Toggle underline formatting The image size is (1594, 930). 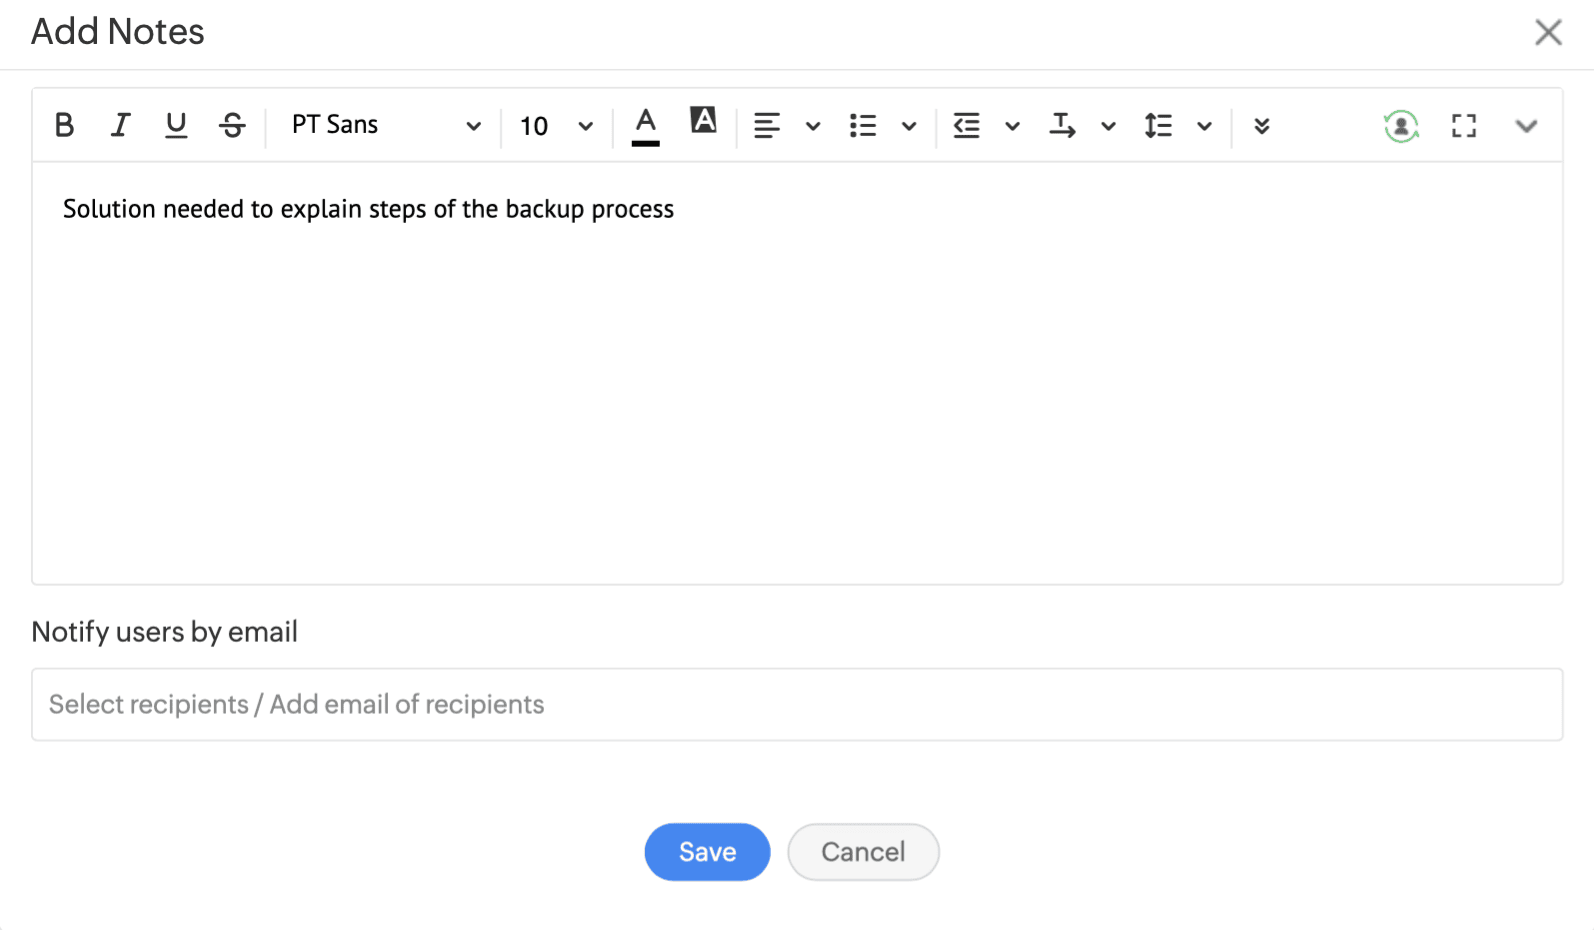point(176,125)
